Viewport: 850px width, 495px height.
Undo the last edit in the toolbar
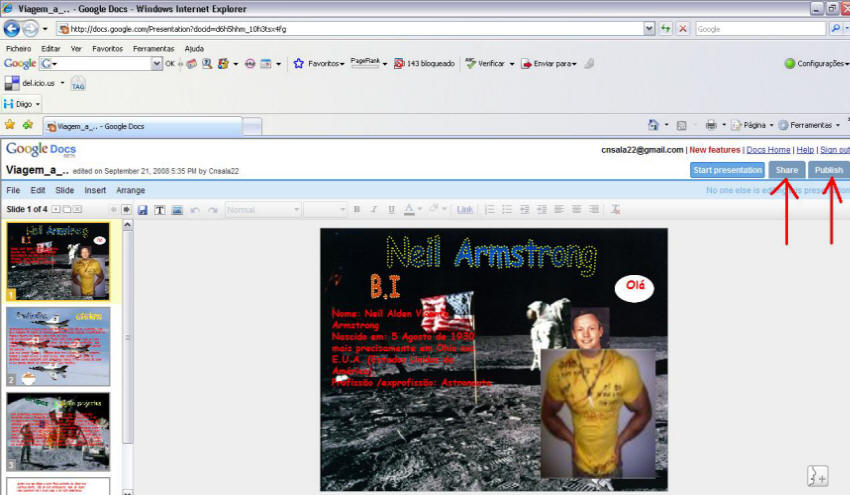pyautogui.click(x=195, y=210)
